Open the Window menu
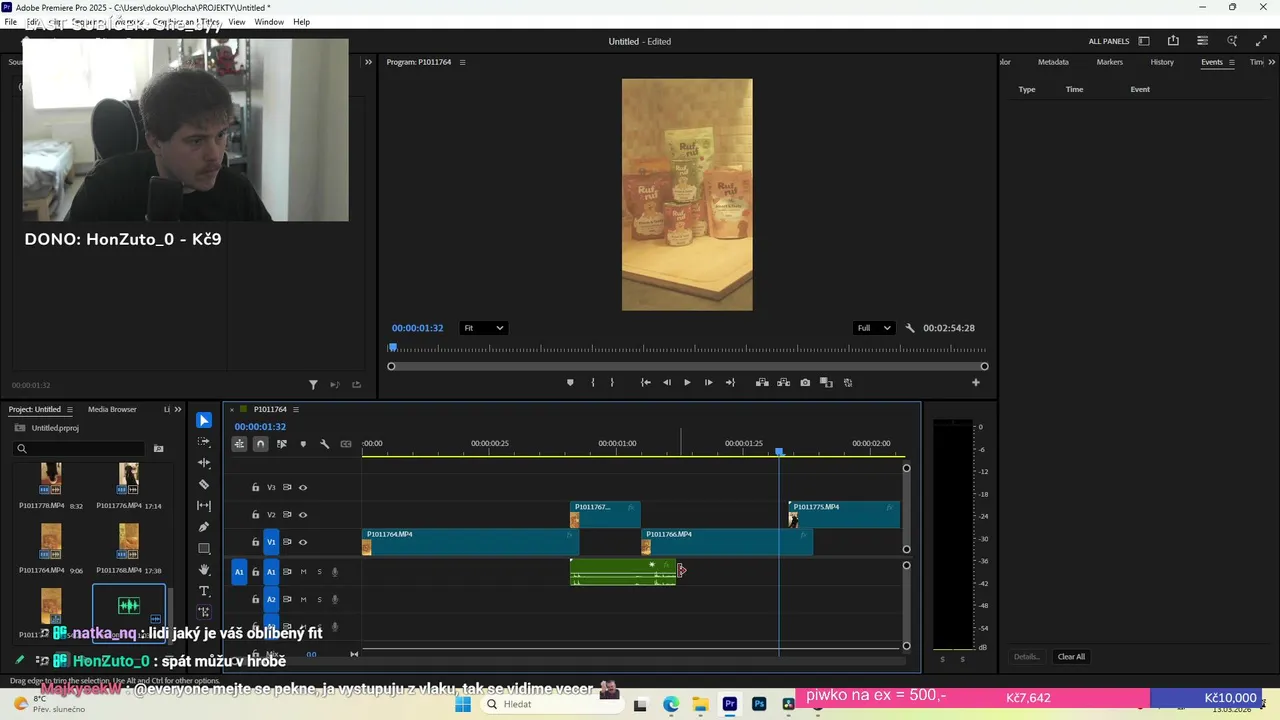 [269, 22]
